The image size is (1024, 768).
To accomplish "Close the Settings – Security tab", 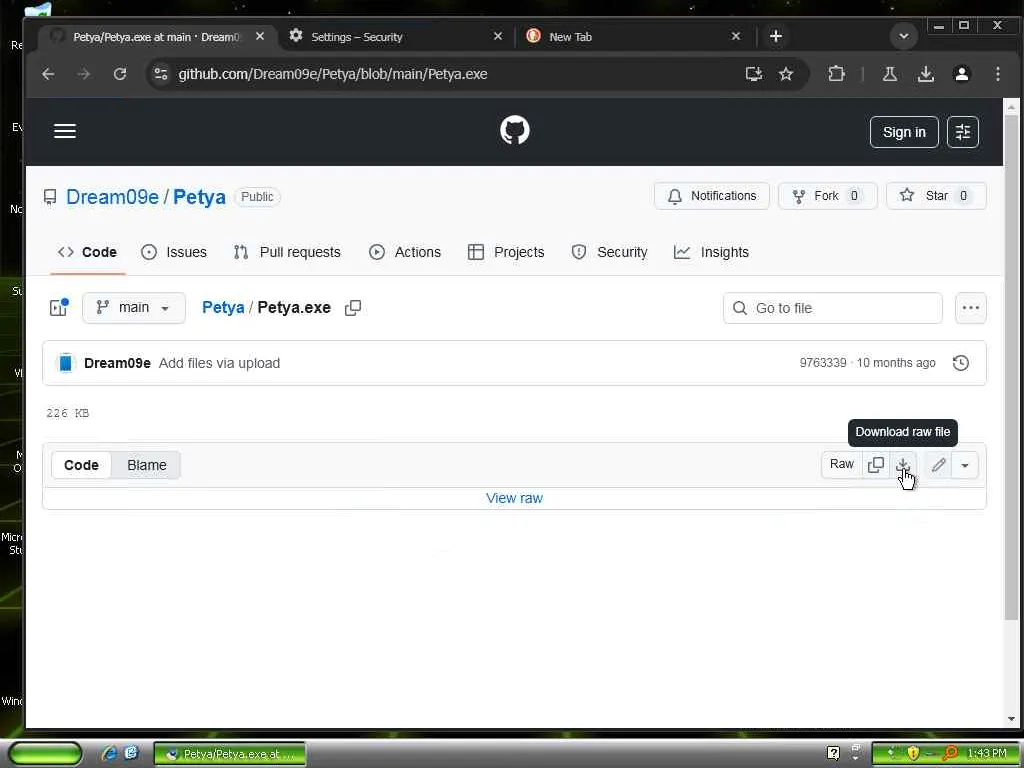I will (x=498, y=37).
